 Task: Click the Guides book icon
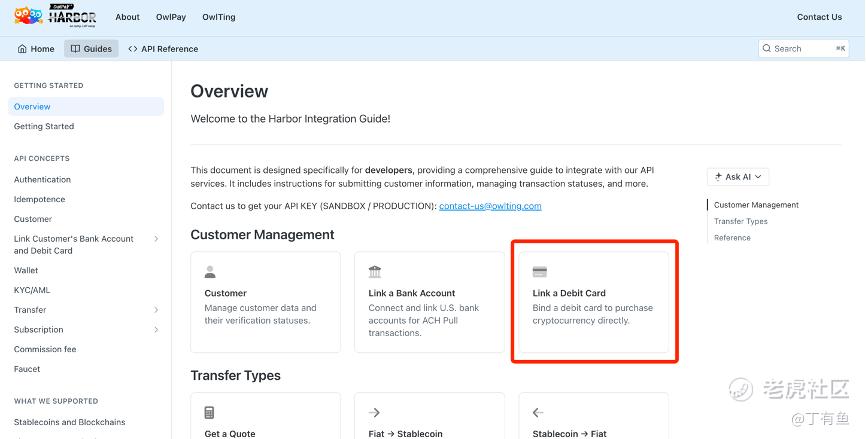tap(76, 49)
